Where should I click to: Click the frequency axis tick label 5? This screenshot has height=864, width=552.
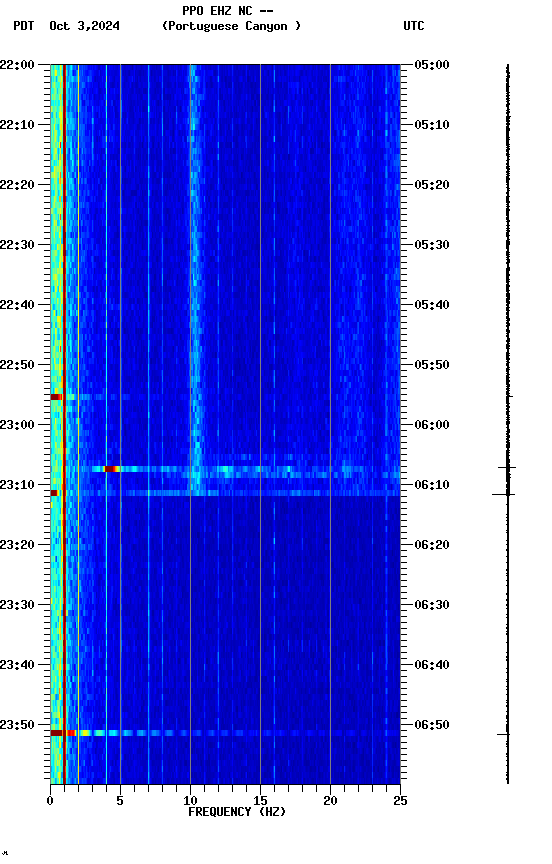(x=120, y=801)
